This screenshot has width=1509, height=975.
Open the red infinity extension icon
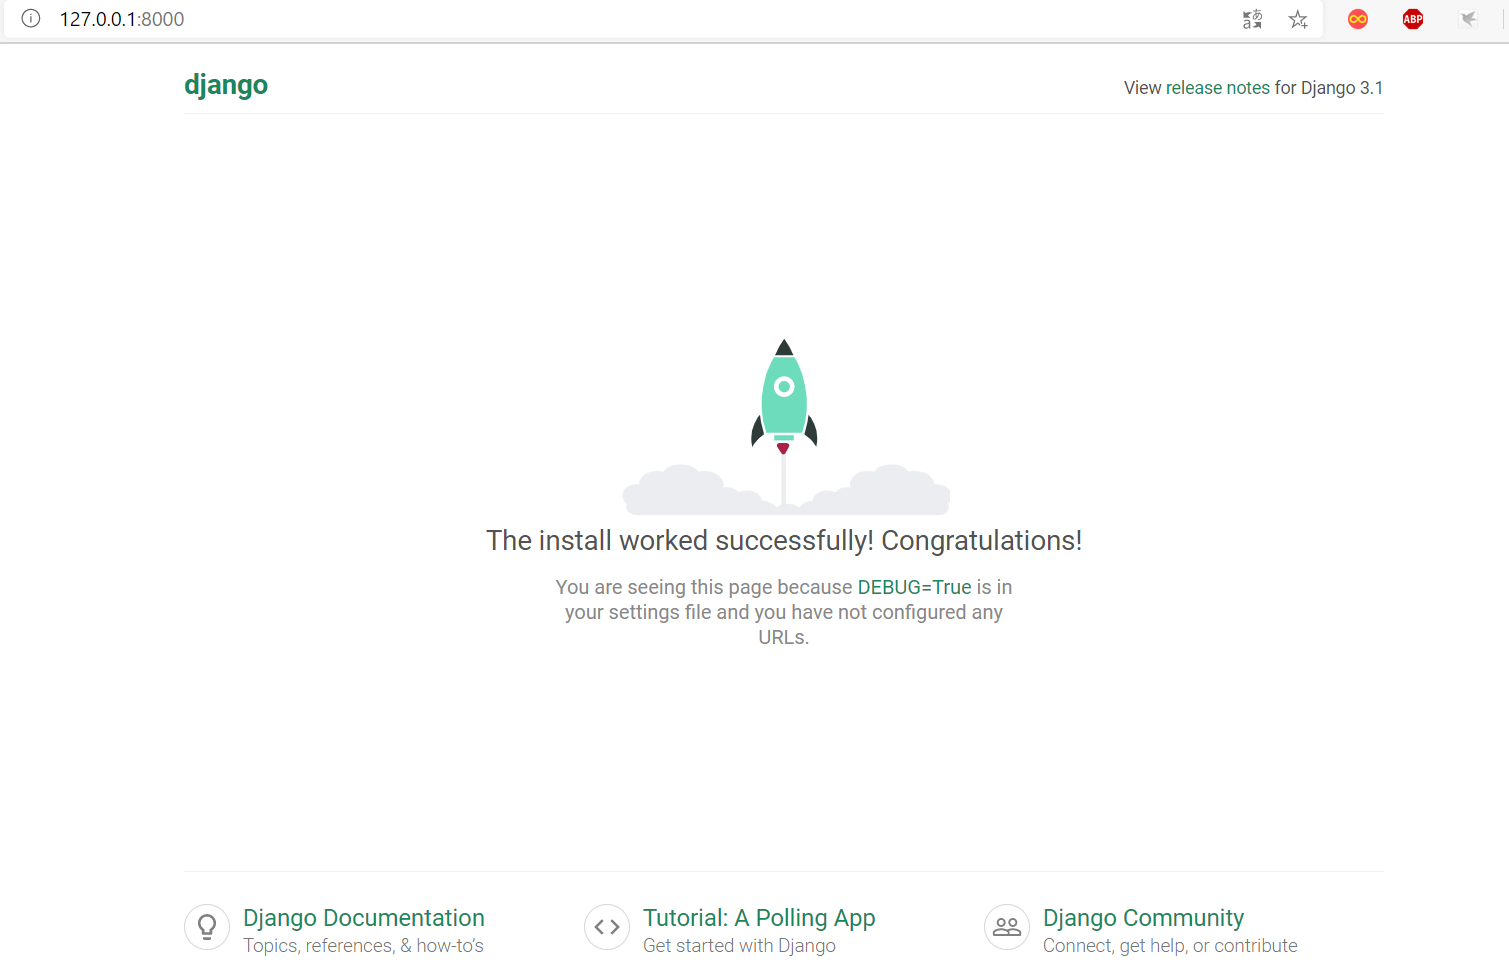[x=1358, y=19]
